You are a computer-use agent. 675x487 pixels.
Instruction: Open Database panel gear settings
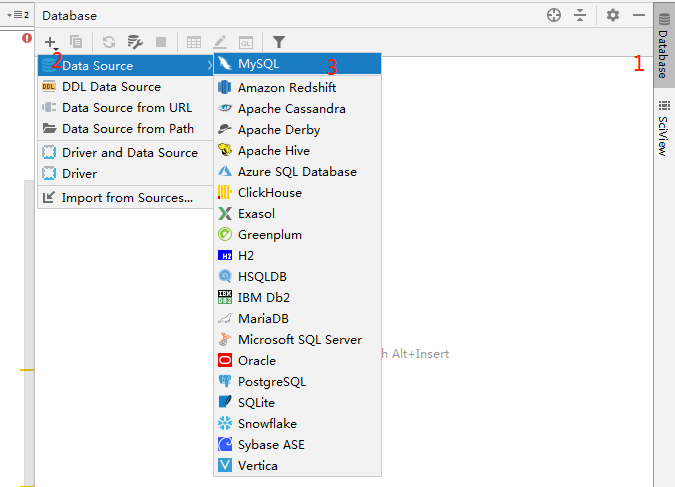point(613,16)
